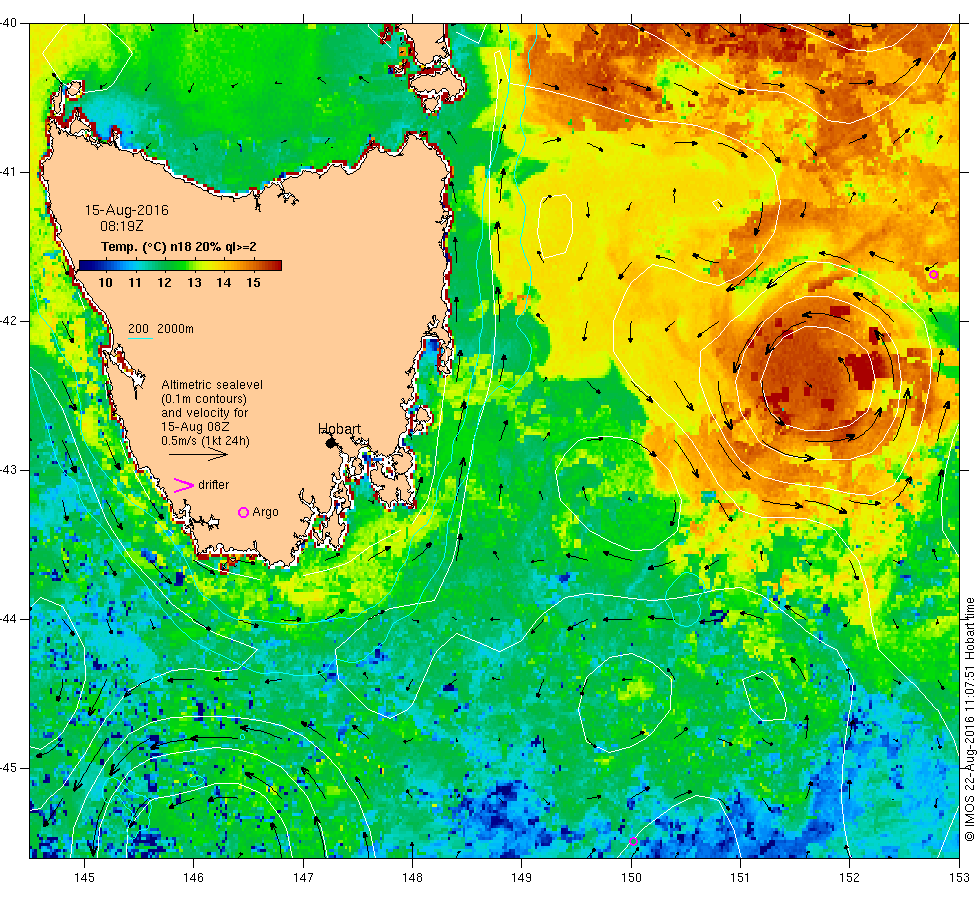The width and height of the screenshot is (980, 900).
Task: Click the 151 longitude axis label
Action: point(740,878)
